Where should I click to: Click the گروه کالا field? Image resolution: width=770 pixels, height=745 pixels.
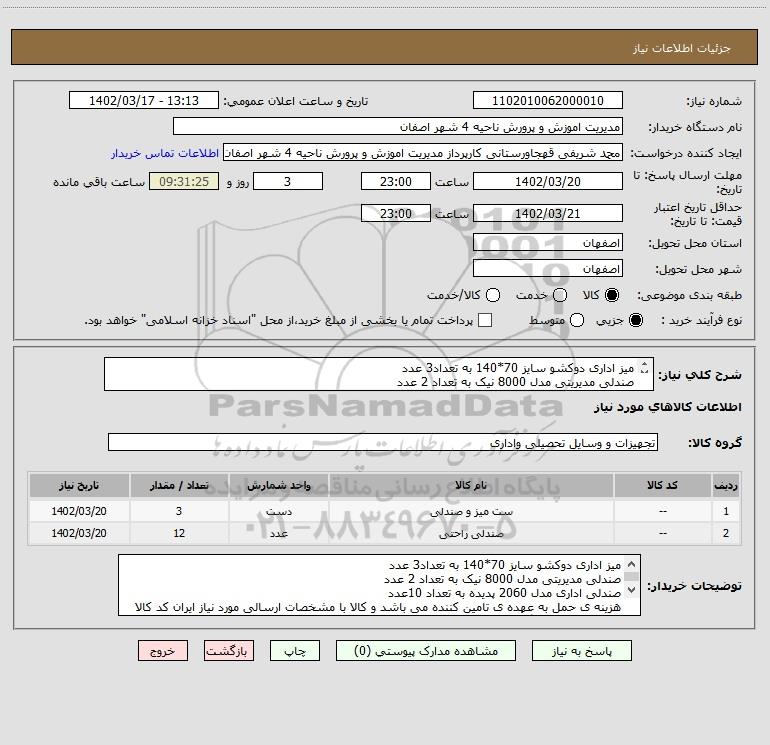point(383,442)
